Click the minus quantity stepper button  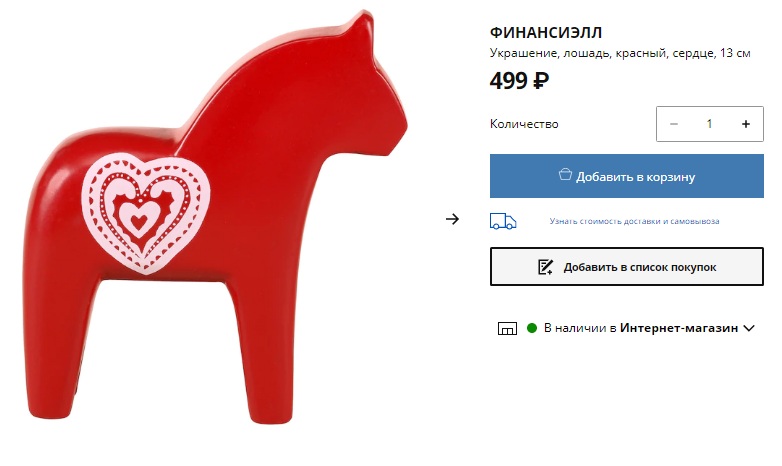[x=674, y=124]
